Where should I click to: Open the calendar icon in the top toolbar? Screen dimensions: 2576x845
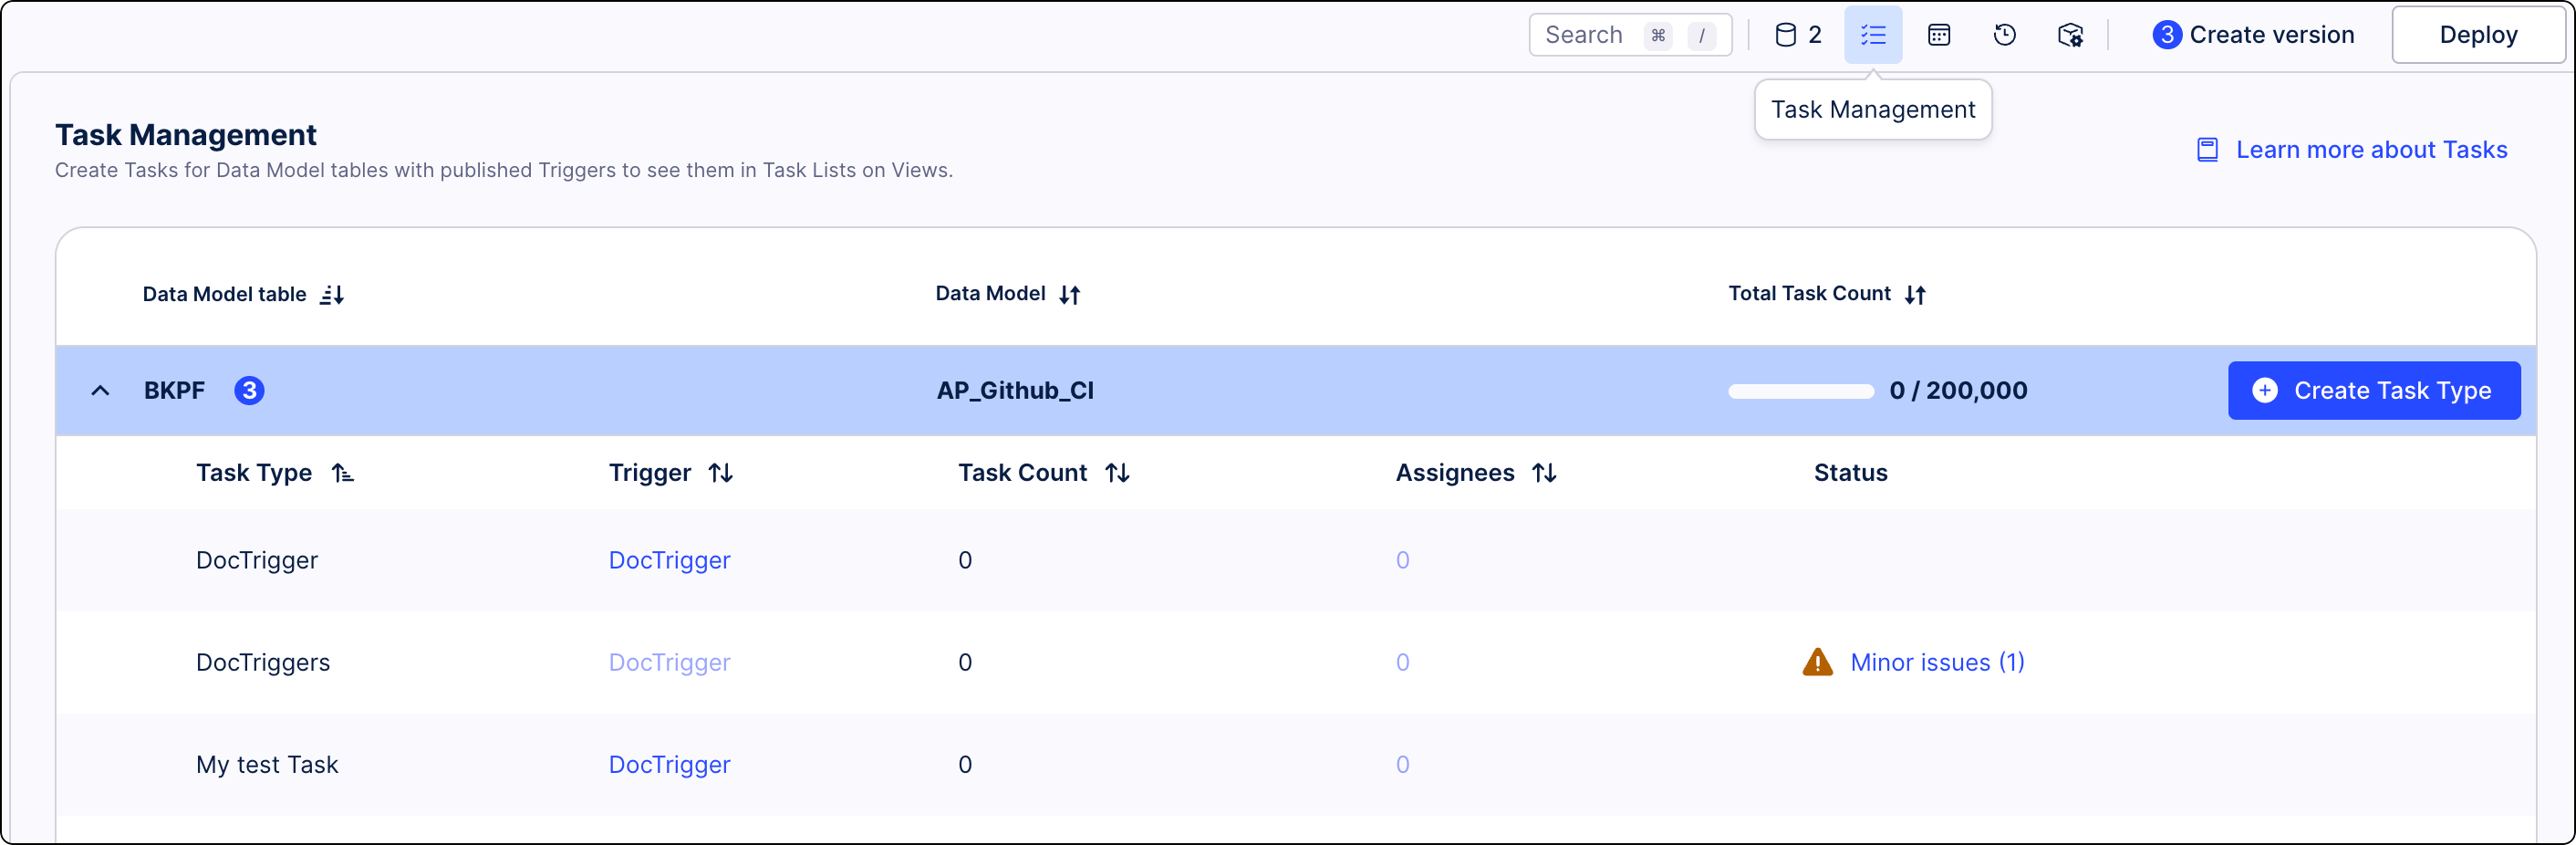(x=1939, y=34)
